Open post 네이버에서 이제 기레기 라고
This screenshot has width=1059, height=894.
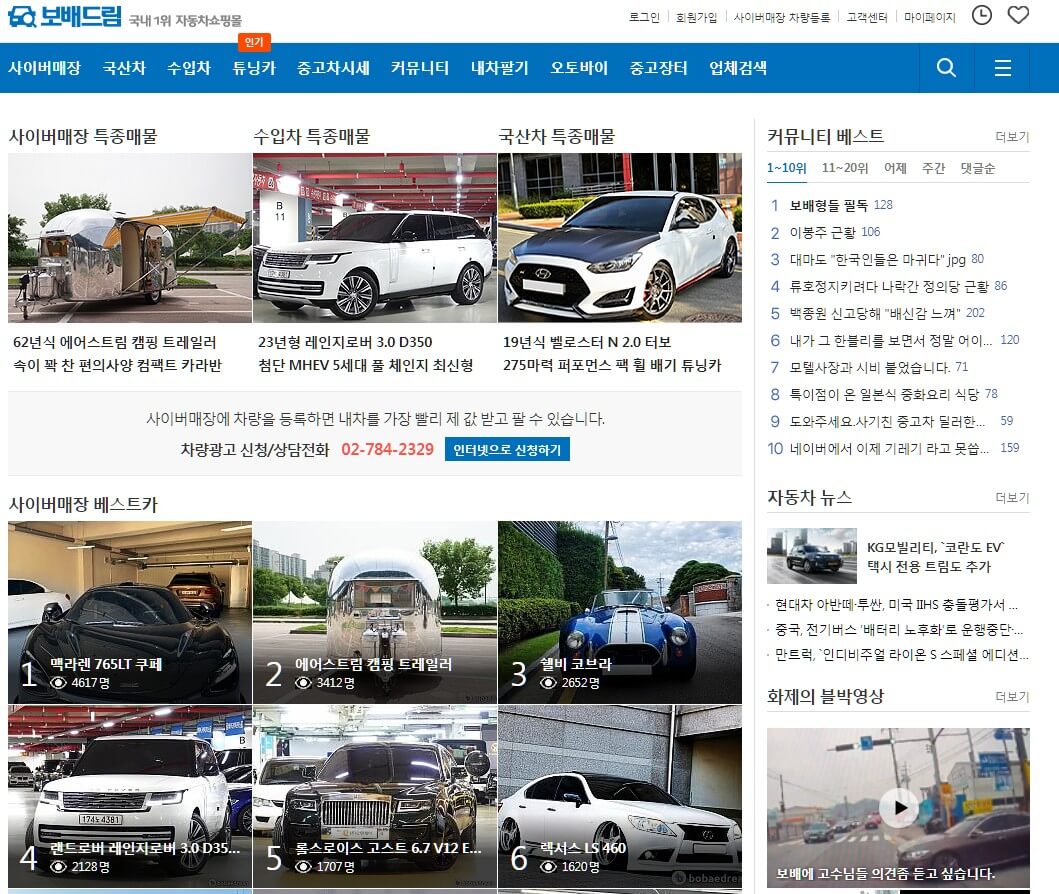click(x=889, y=448)
